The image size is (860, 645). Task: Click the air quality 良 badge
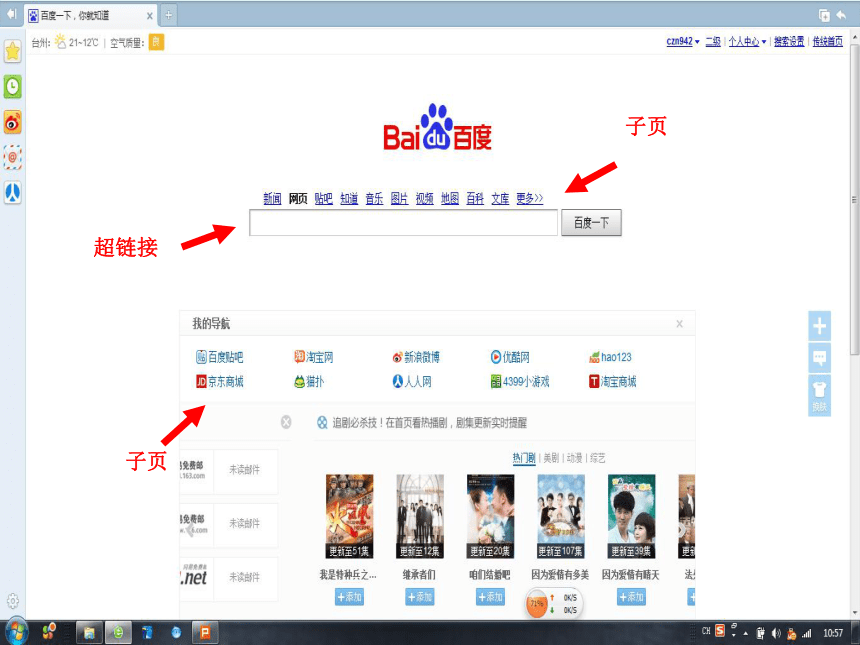coord(156,42)
